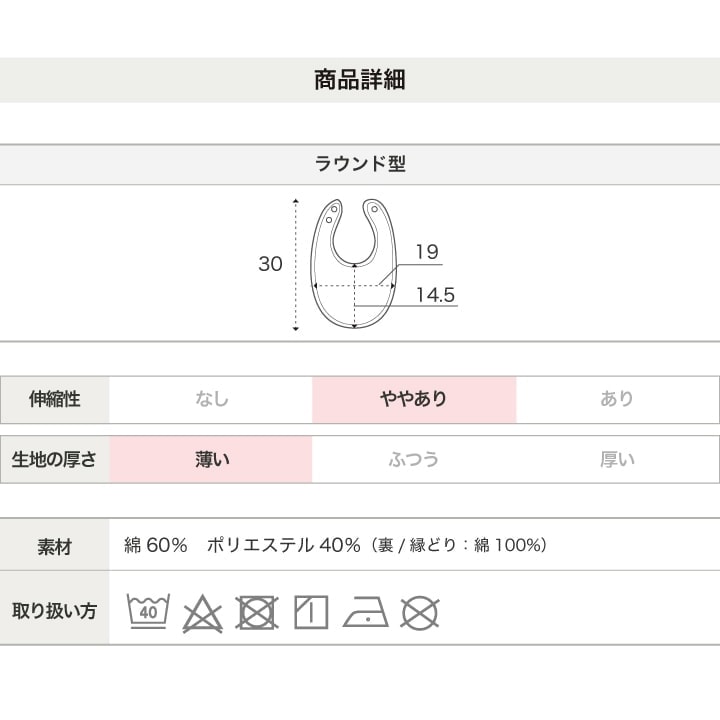This screenshot has height=720, width=720.
Task: Click the round bib diagram
Action: (354, 264)
